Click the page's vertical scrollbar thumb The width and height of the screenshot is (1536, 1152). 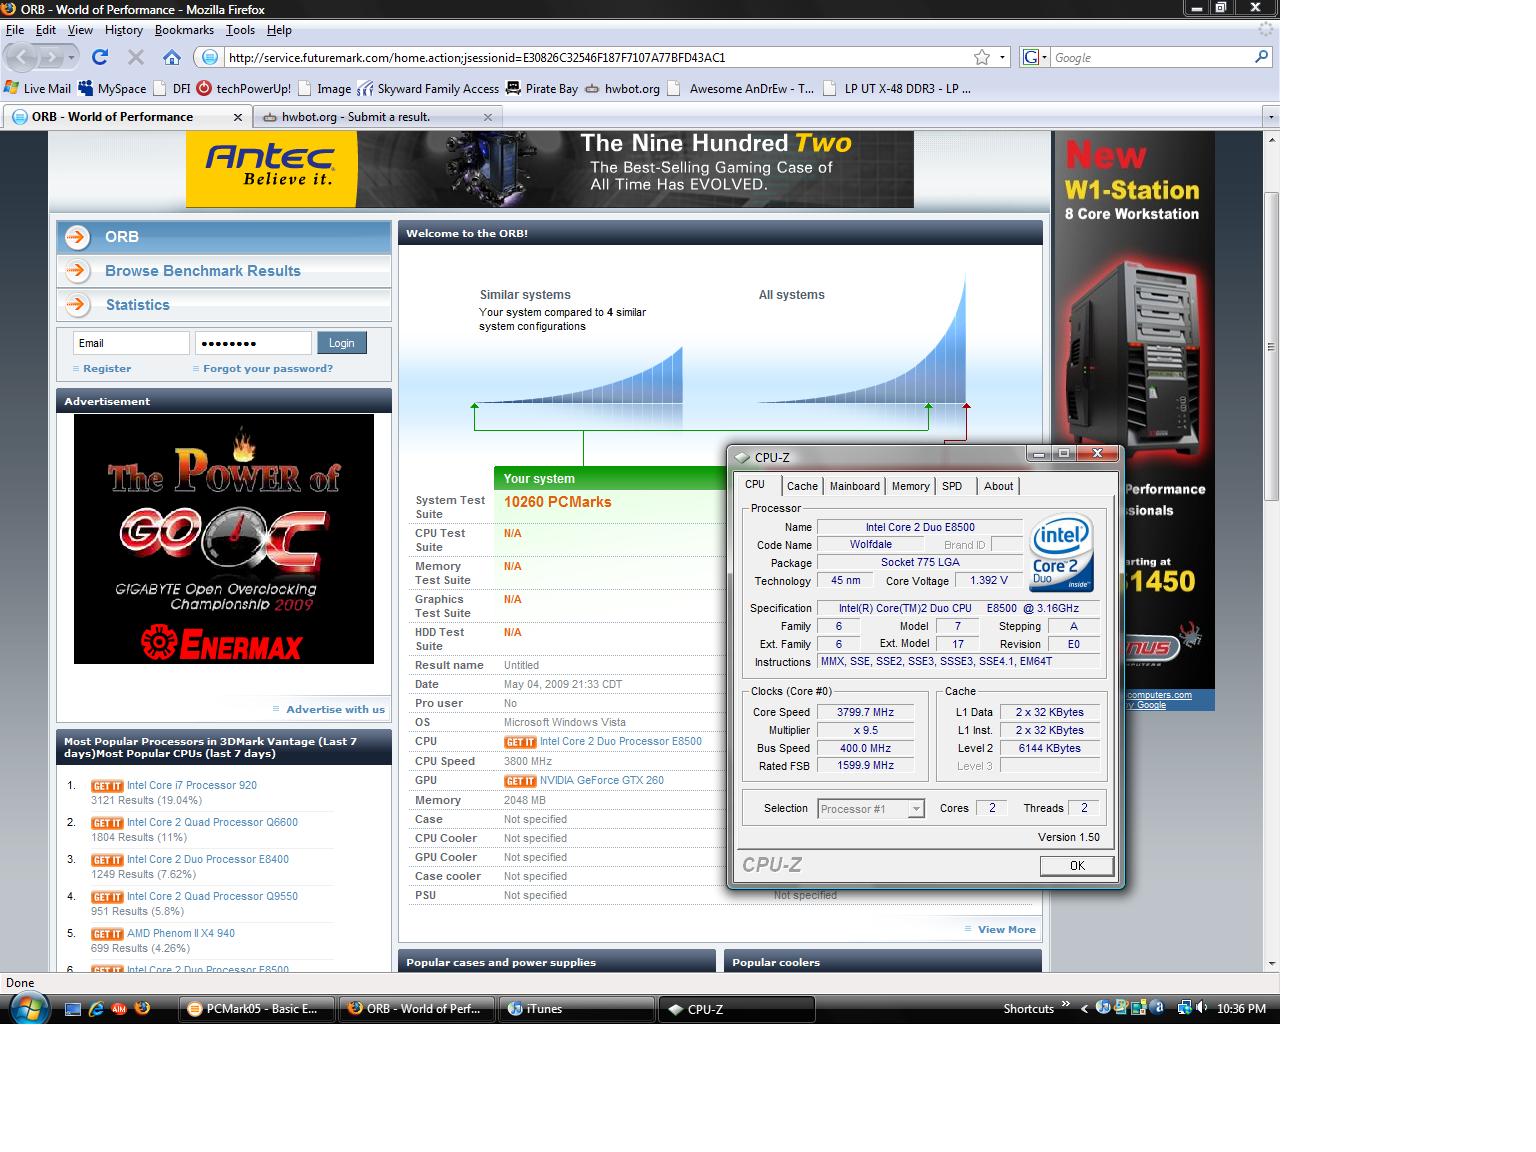click(1271, 345)
